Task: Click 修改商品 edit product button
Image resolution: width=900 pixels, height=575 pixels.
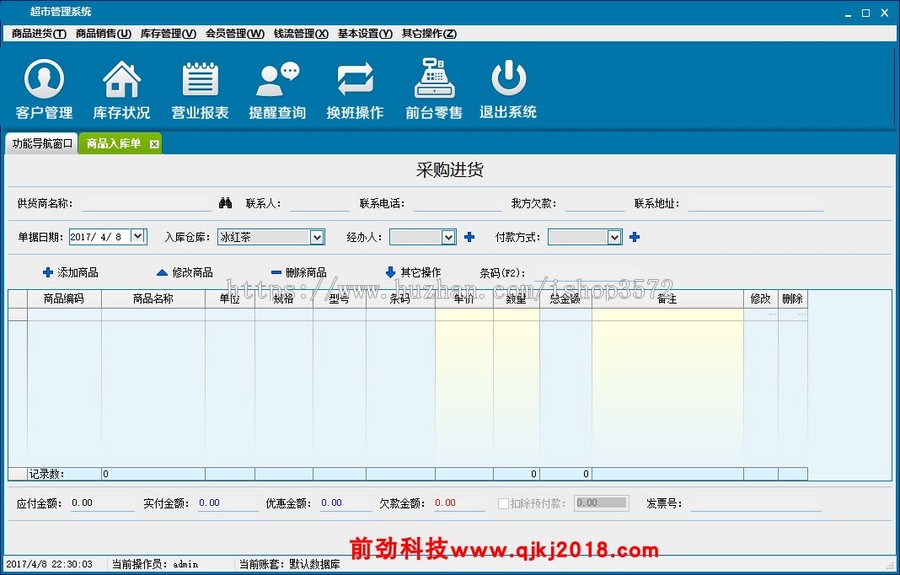Action: coord(185,272)
